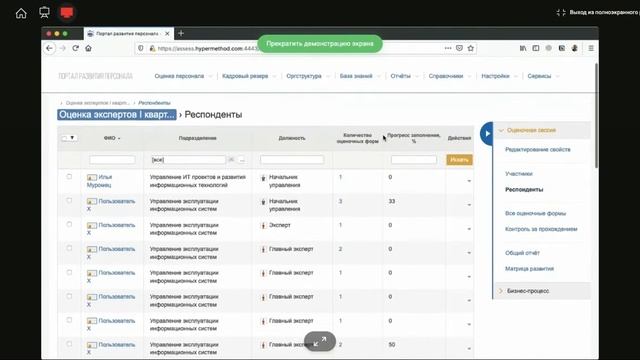Open the browser library icon
The width and height of the screenshot is (640, 360).
523,48
